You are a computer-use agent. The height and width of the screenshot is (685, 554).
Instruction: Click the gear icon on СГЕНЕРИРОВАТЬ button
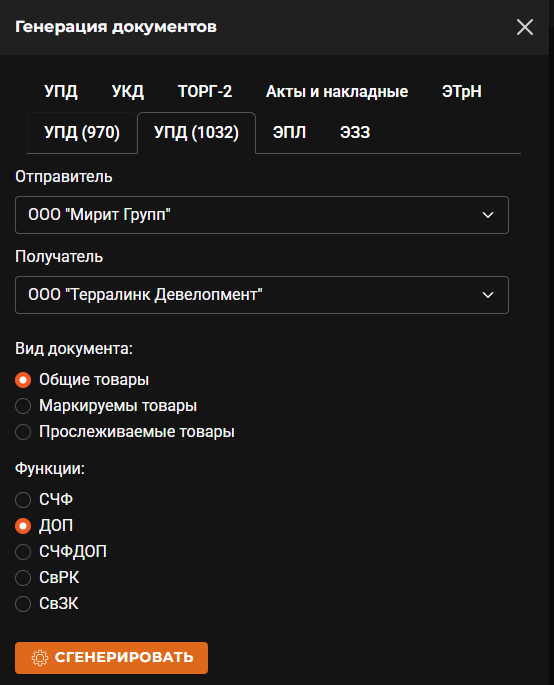click(40, 657)
